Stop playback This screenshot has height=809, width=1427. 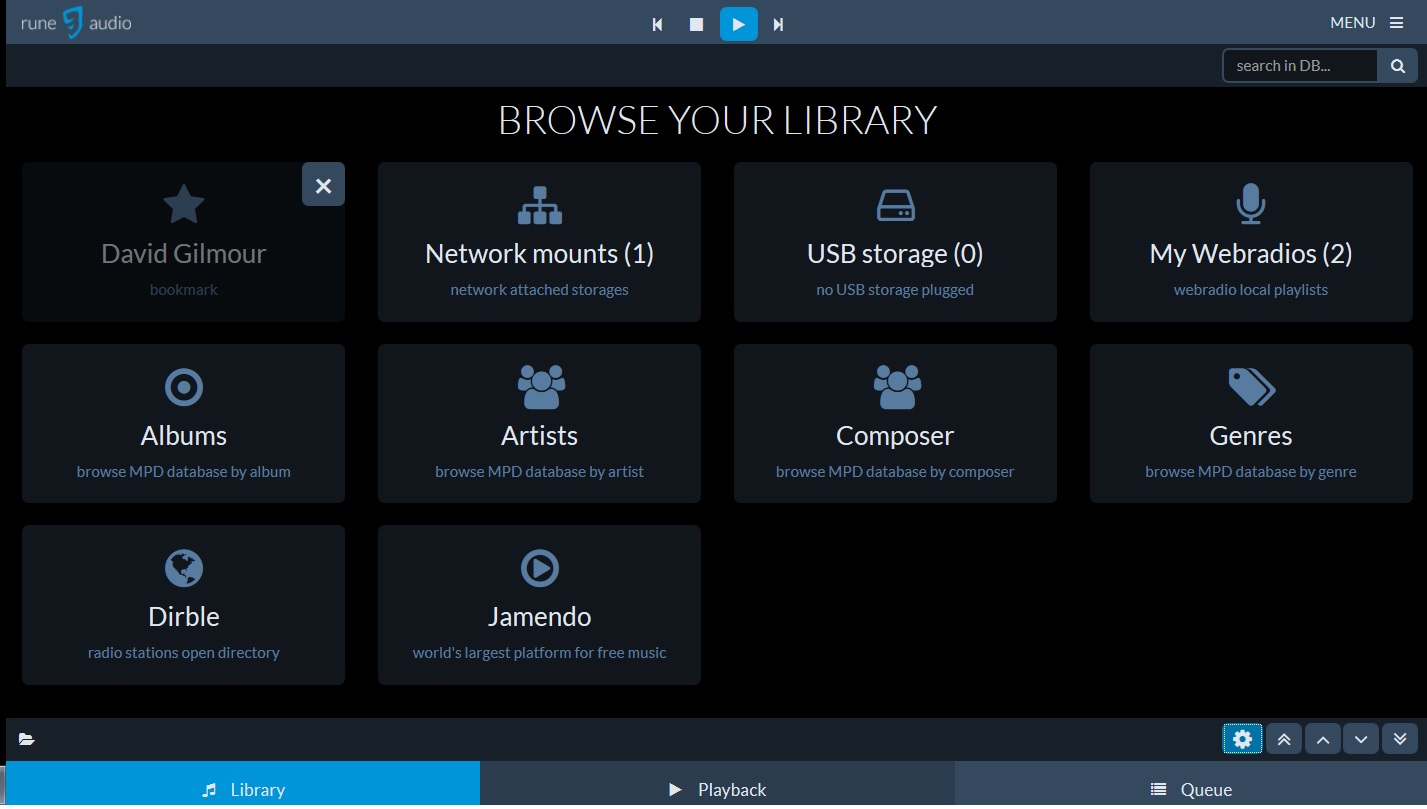(x=697, y=24)
